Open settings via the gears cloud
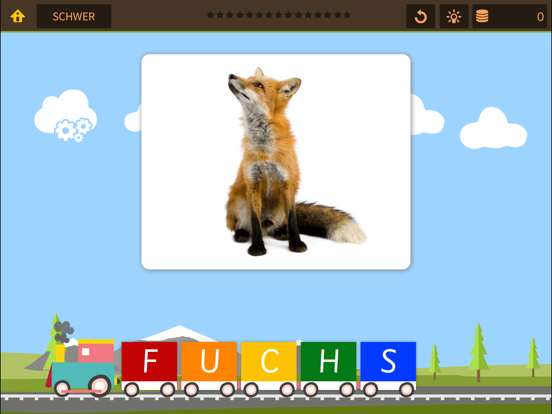 [x=66, y=115]
